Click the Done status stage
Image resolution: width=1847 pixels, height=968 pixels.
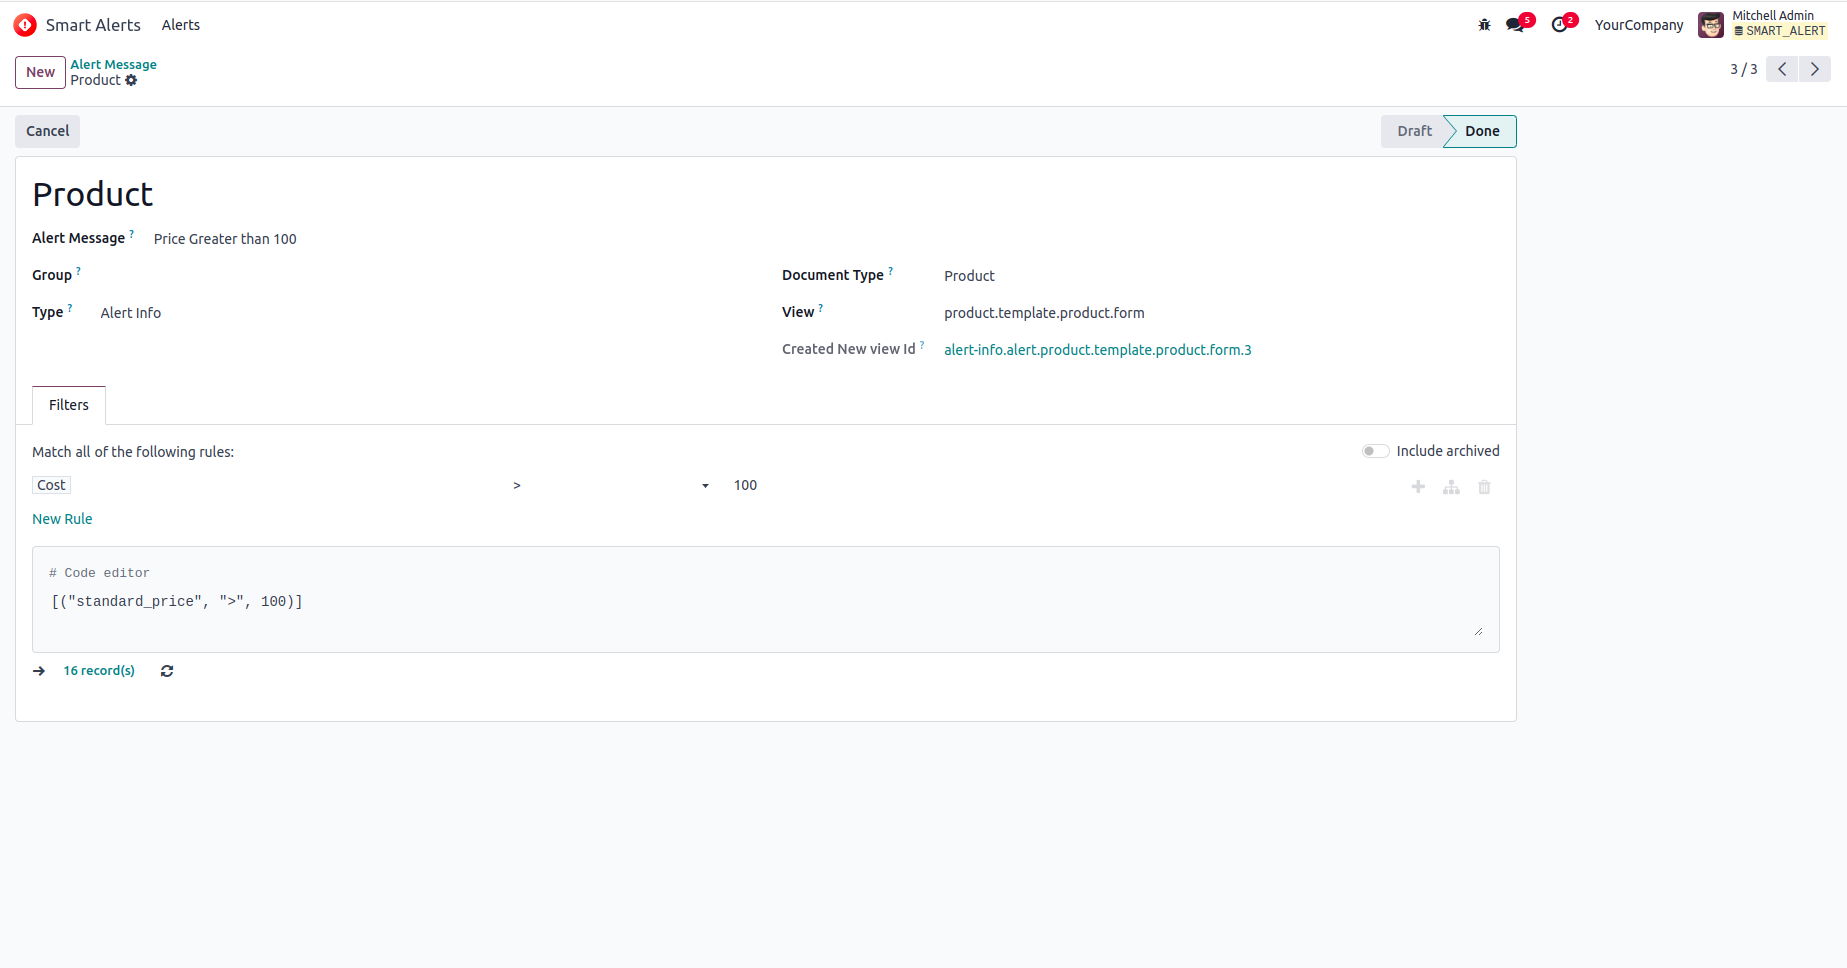[x=1482, y=131]
